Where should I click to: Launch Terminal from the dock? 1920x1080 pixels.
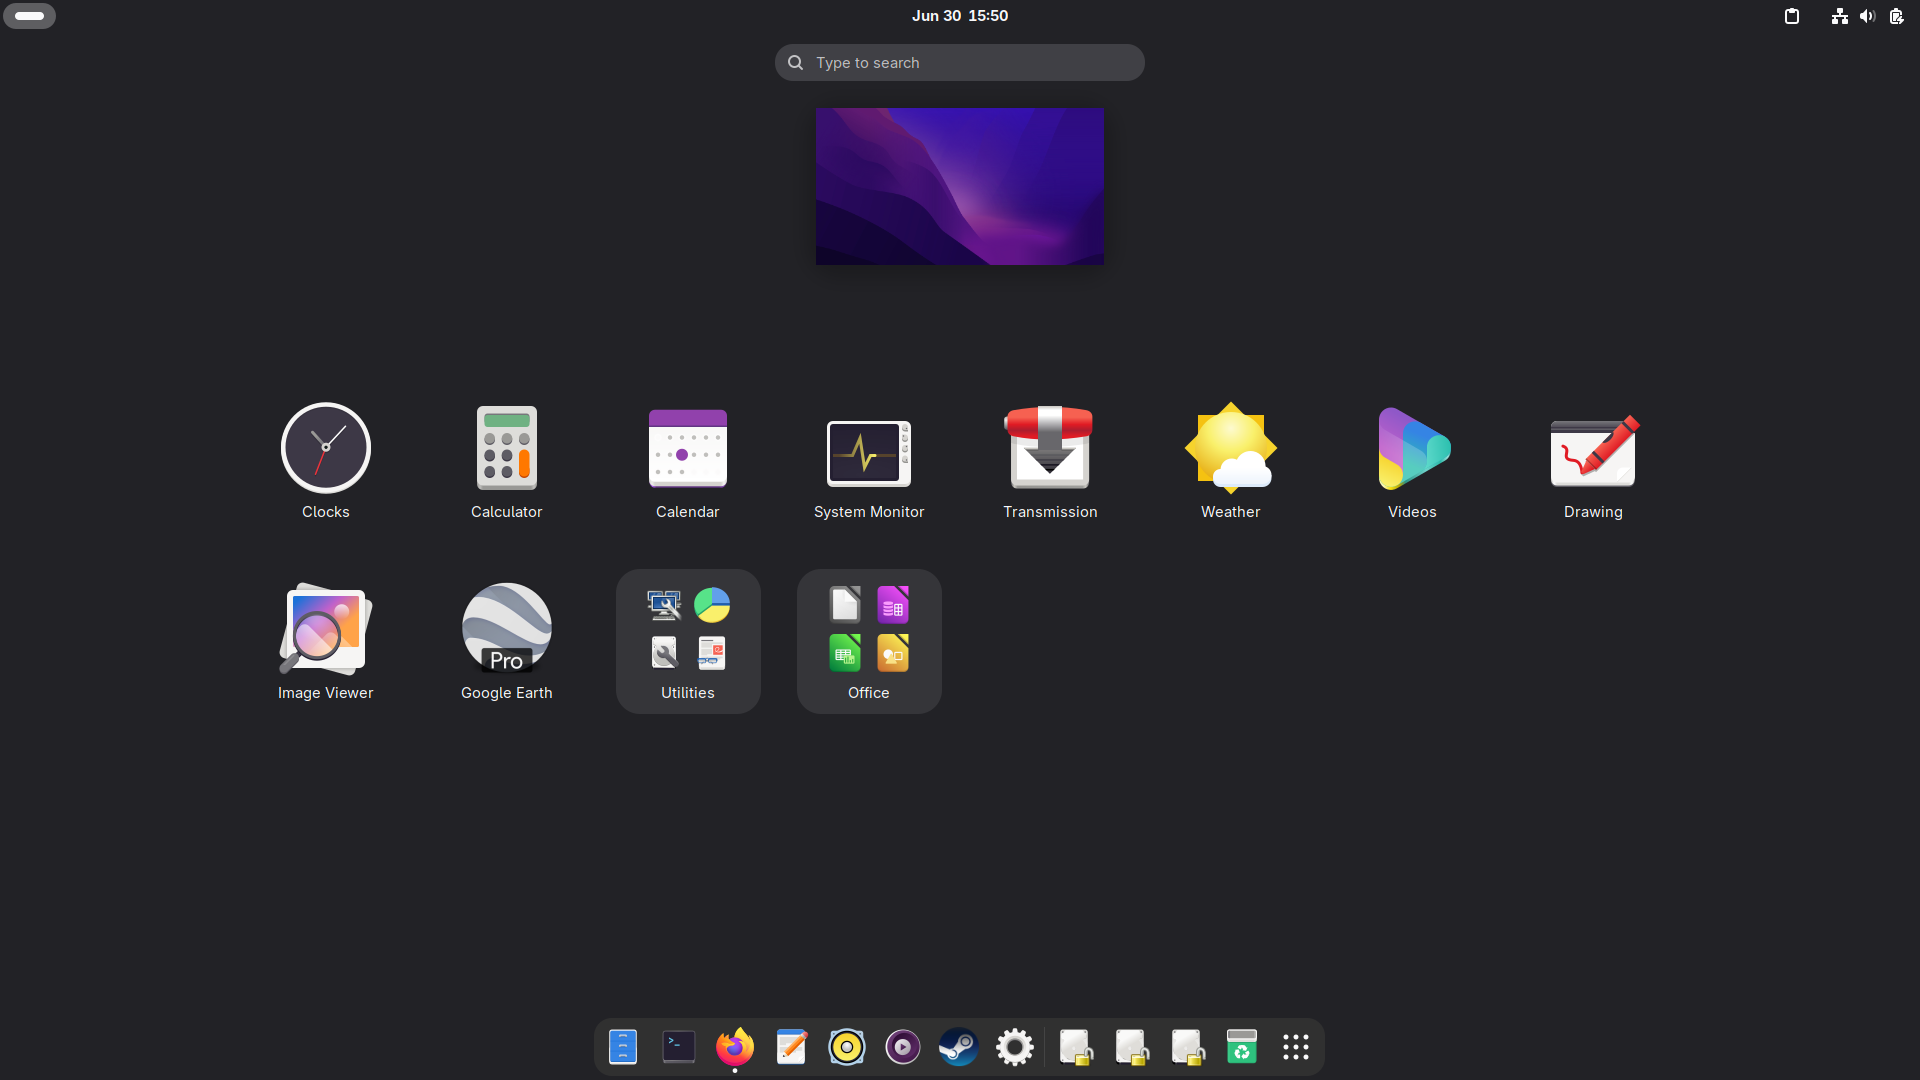point(679,1047)
